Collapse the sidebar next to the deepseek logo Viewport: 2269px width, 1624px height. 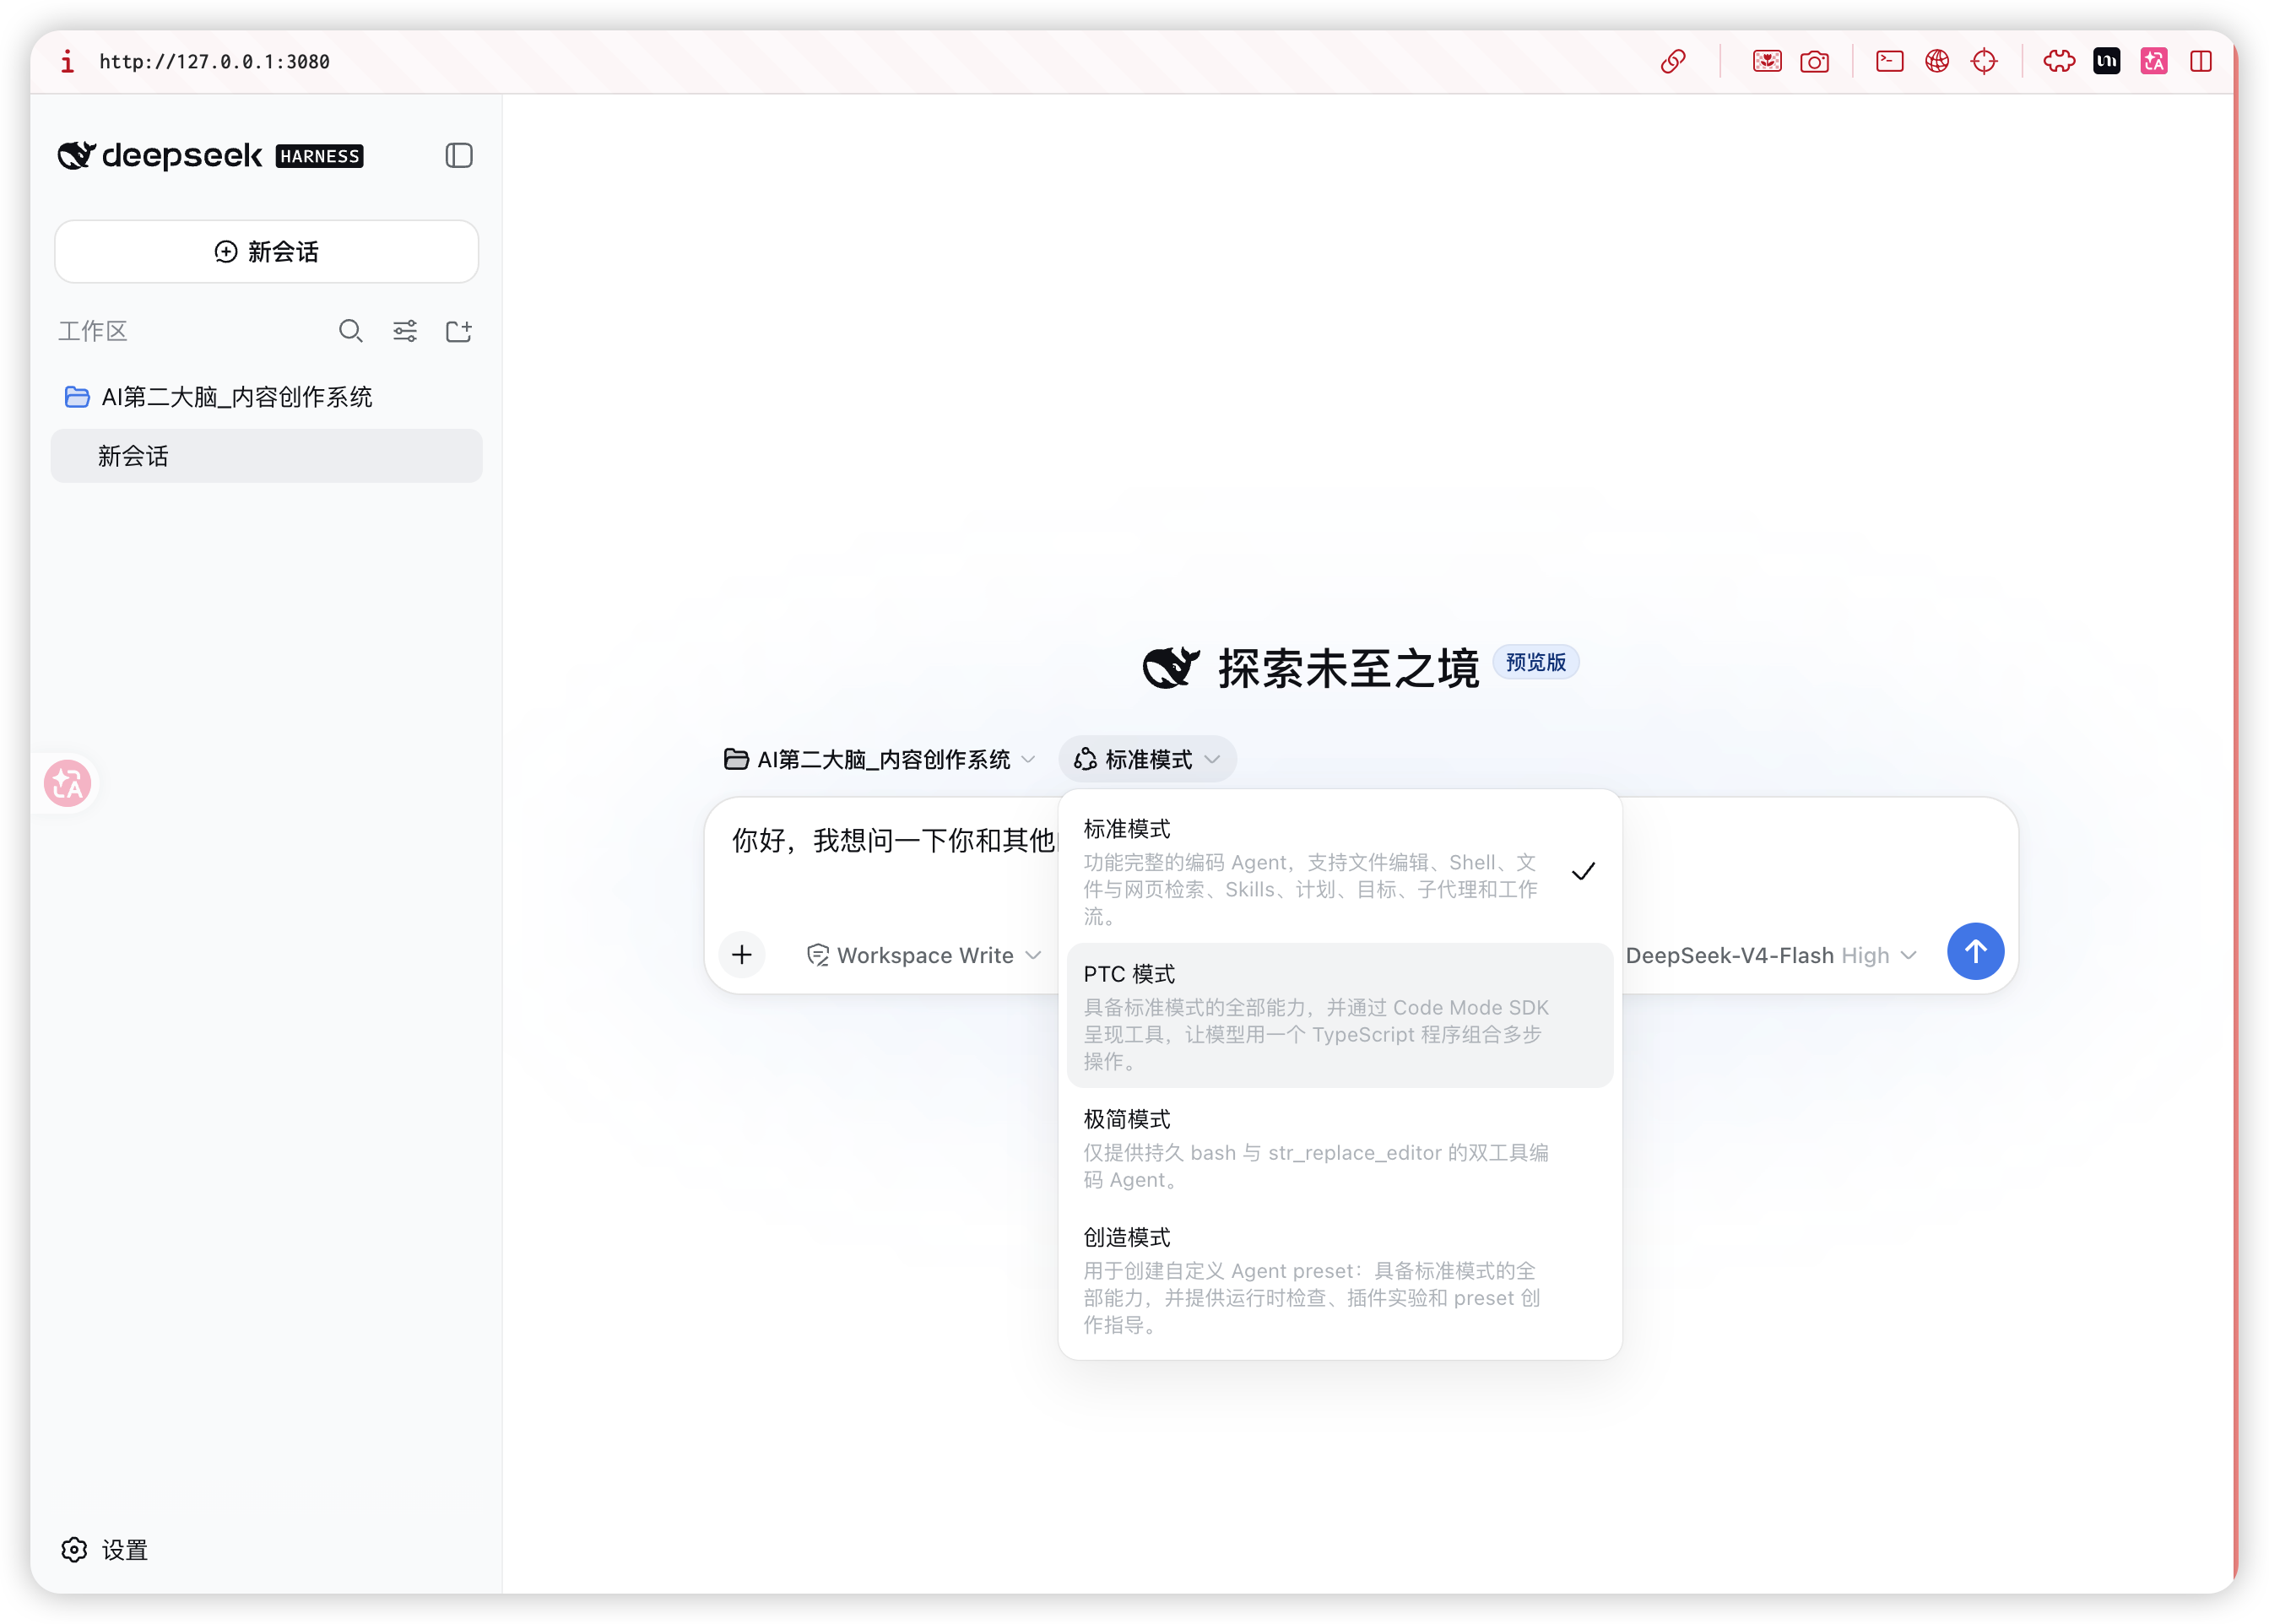tap(459, 155)
